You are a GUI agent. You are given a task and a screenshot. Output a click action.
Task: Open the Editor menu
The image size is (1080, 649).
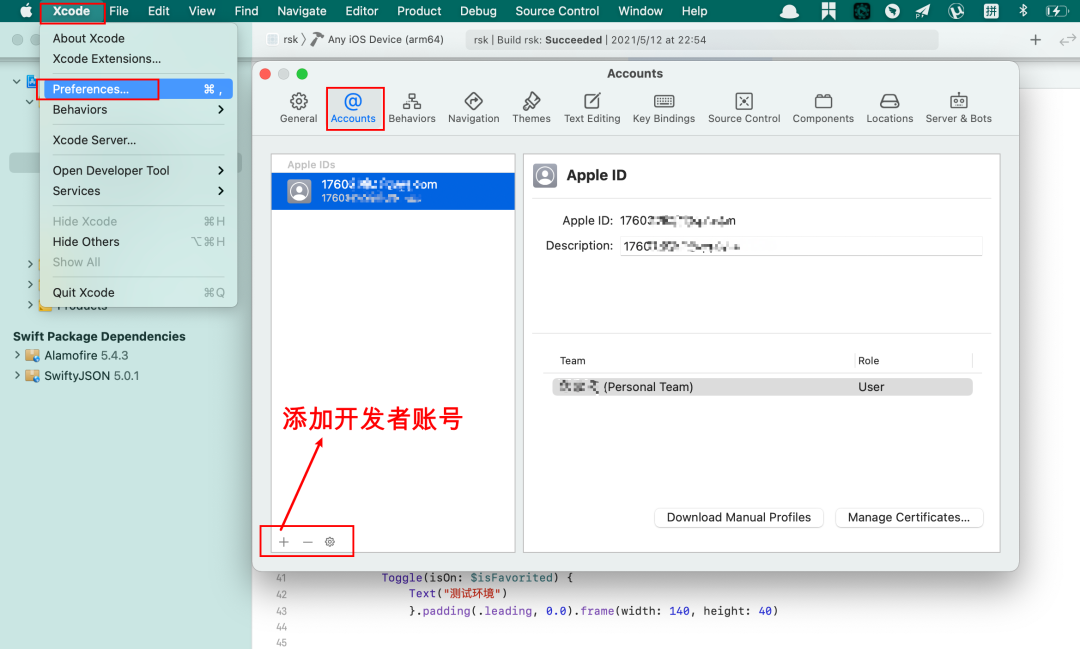coord(362,11)
